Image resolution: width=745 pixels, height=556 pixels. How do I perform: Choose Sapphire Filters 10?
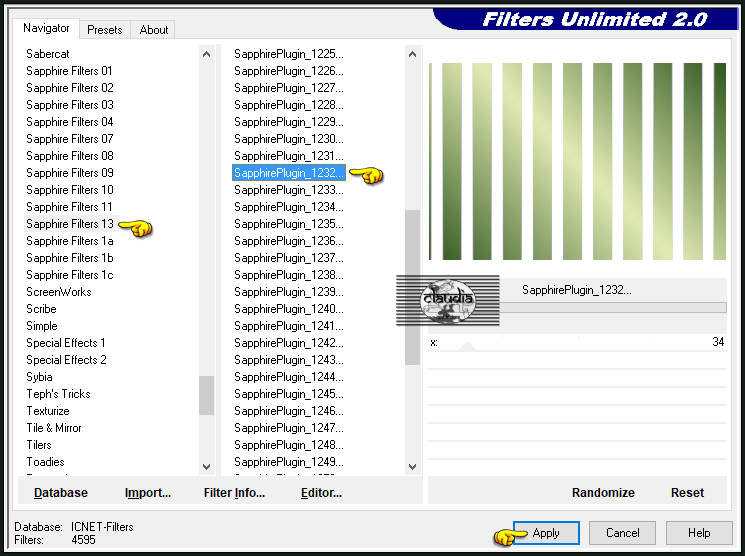70,190
